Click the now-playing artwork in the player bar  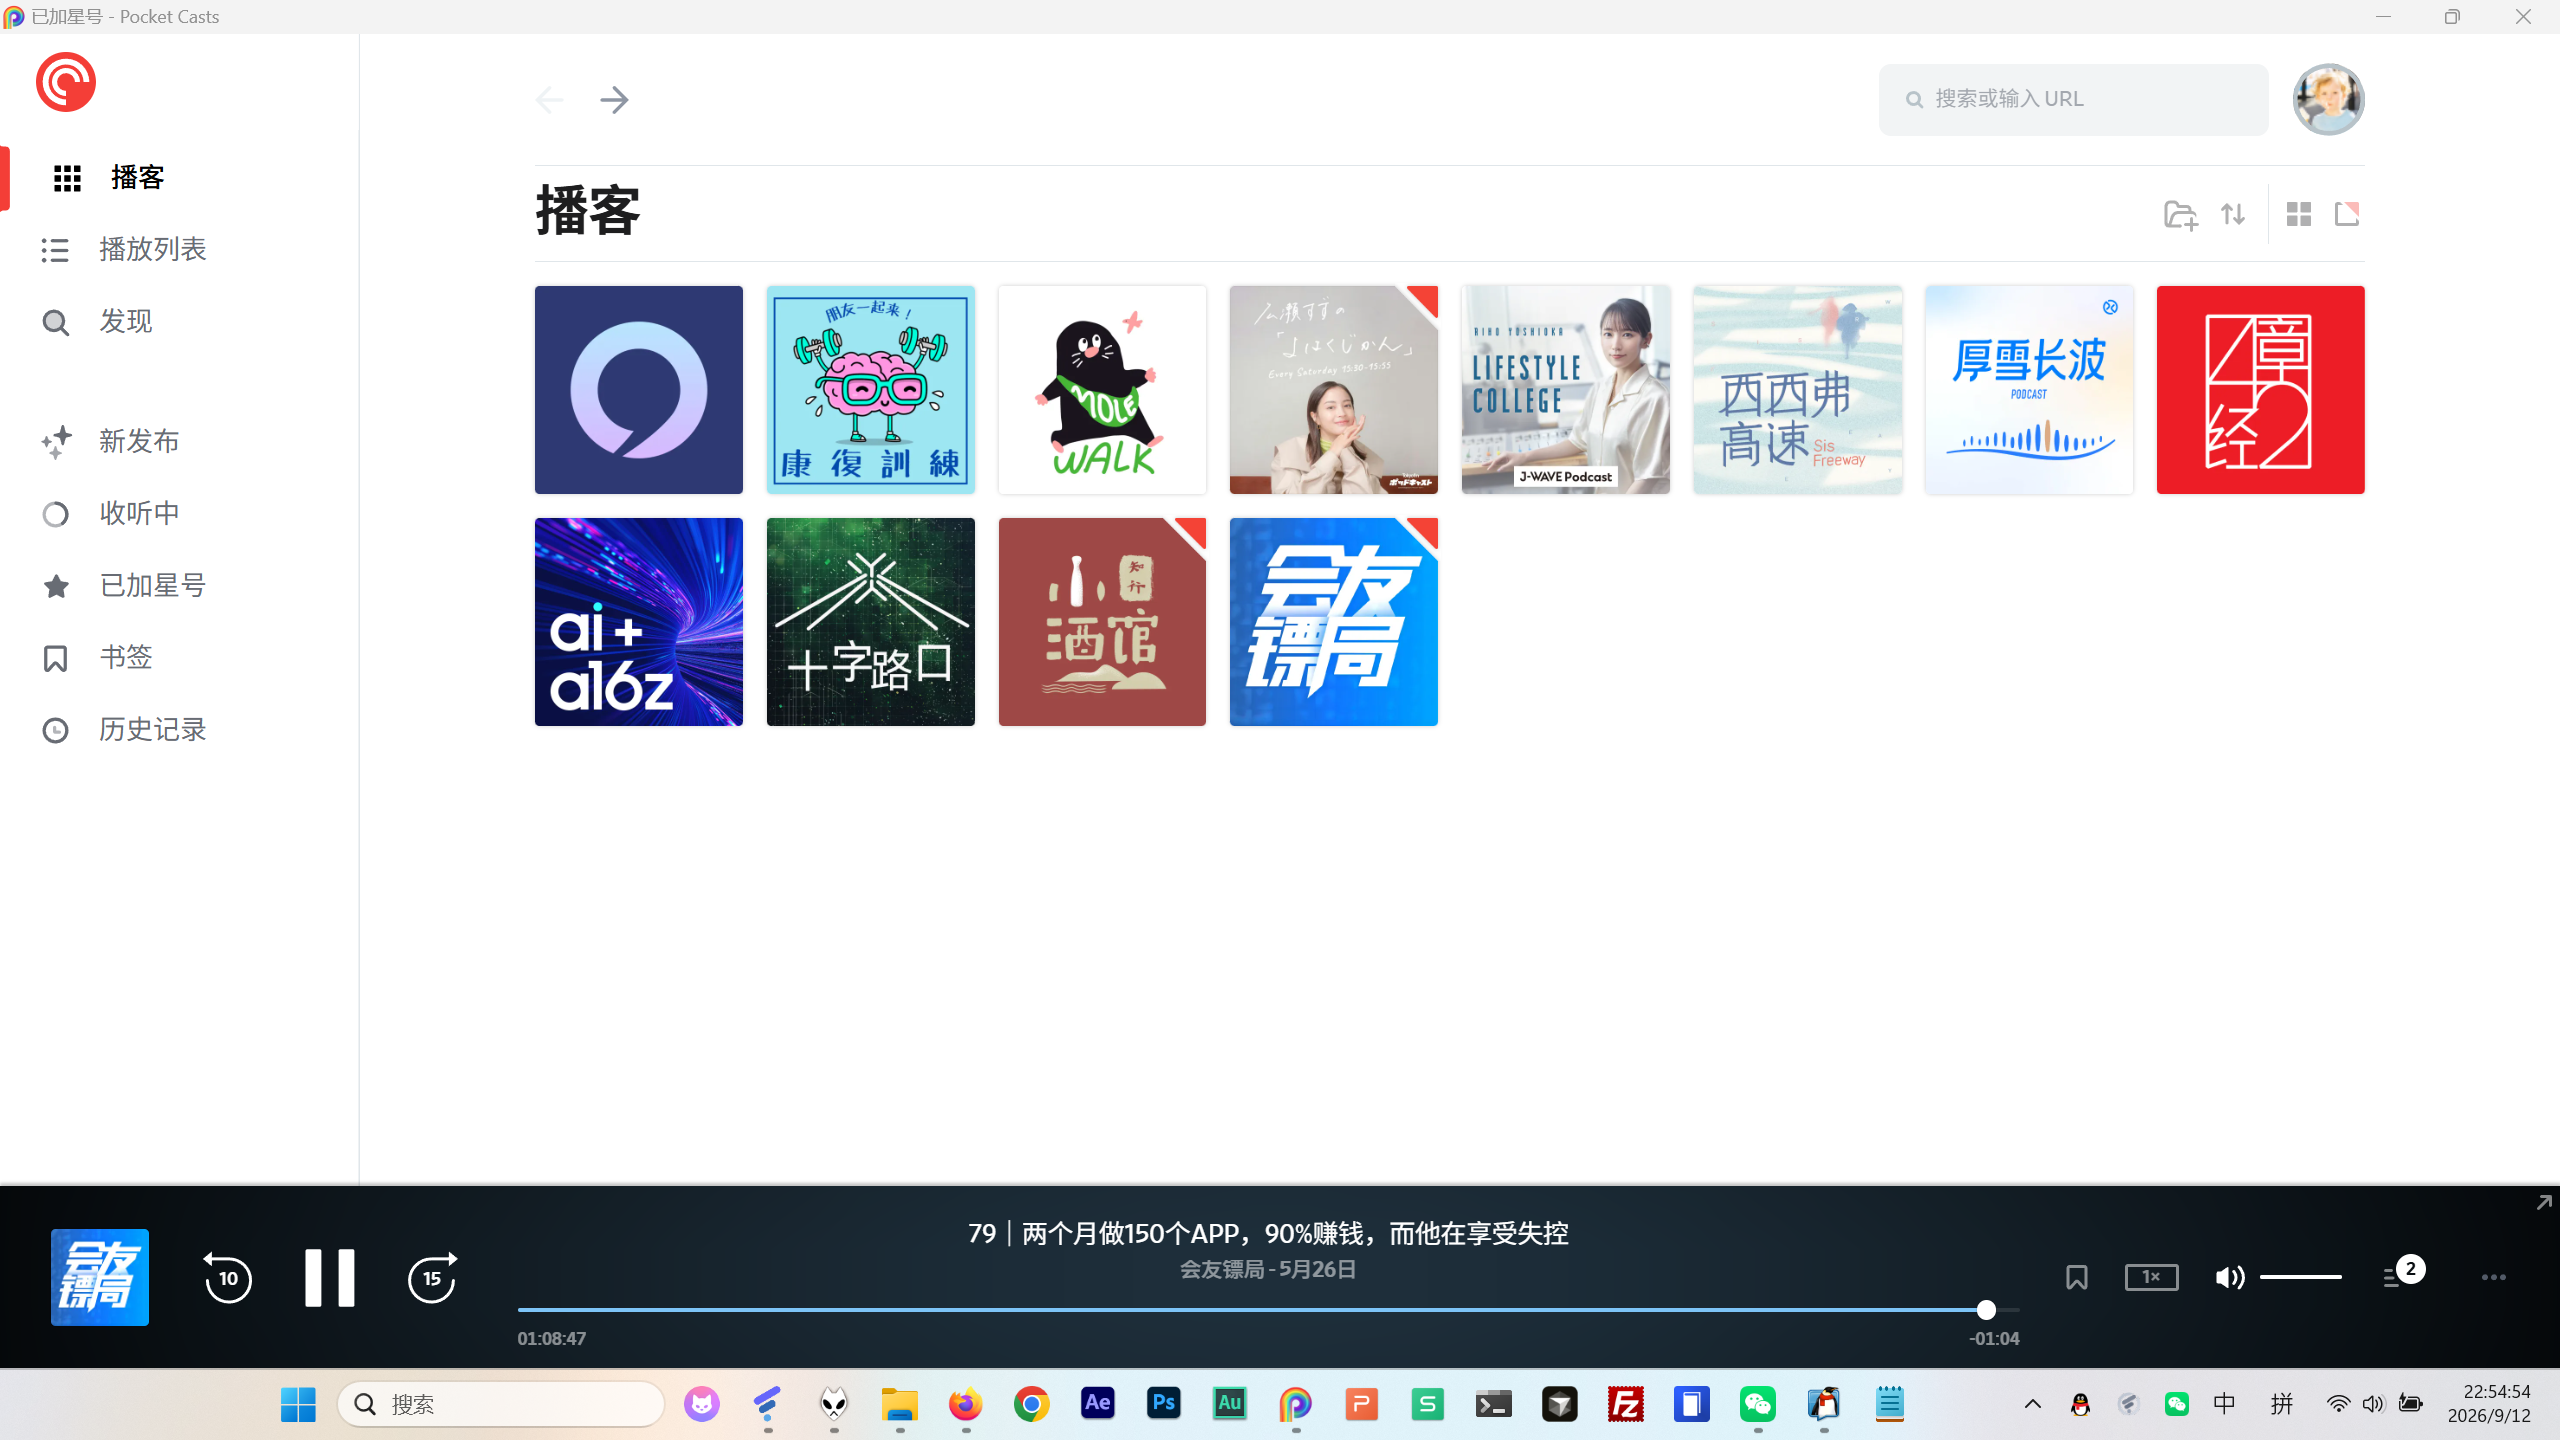(x=100, y=1277)
